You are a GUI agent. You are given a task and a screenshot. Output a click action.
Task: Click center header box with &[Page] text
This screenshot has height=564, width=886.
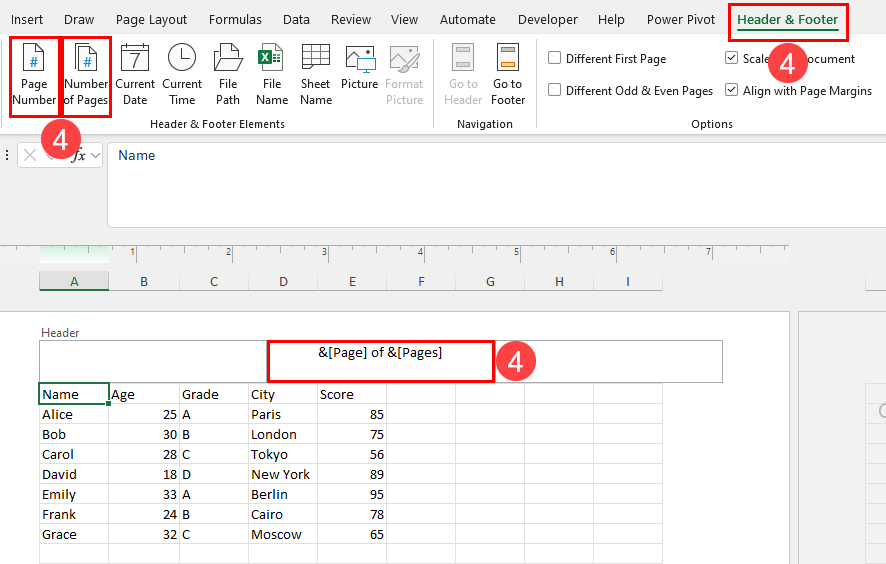(x=380, y=361)
